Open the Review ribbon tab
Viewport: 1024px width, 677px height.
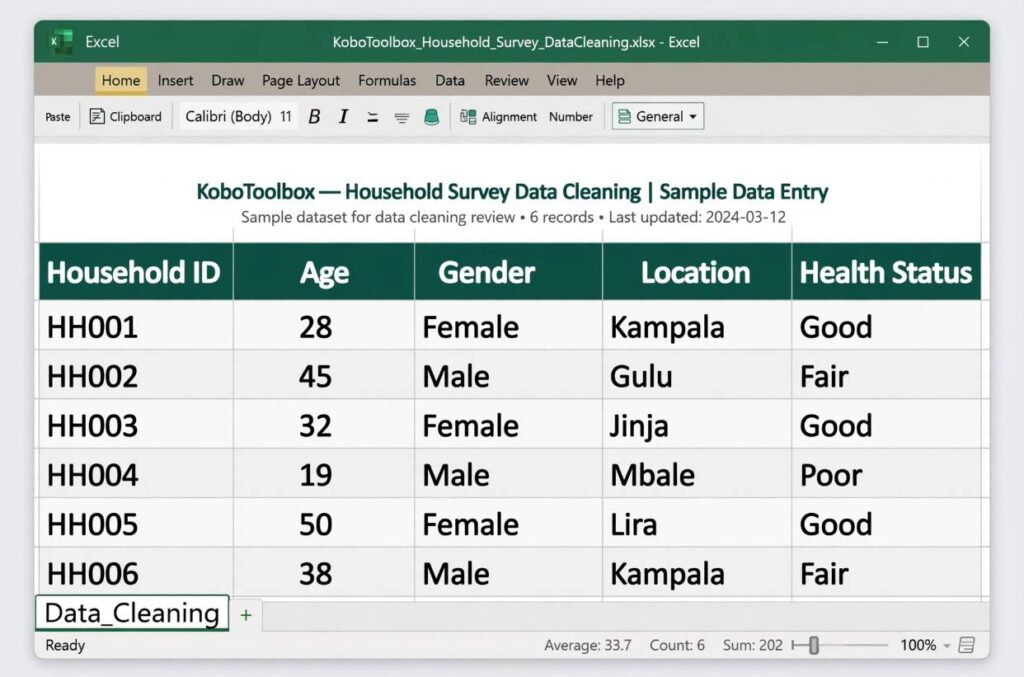(x=506, y=80)
